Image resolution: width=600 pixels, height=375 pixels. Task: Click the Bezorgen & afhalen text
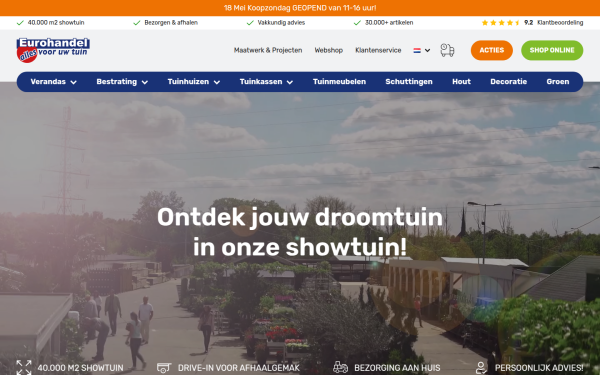pyautogui.click(x=171, y=23)
